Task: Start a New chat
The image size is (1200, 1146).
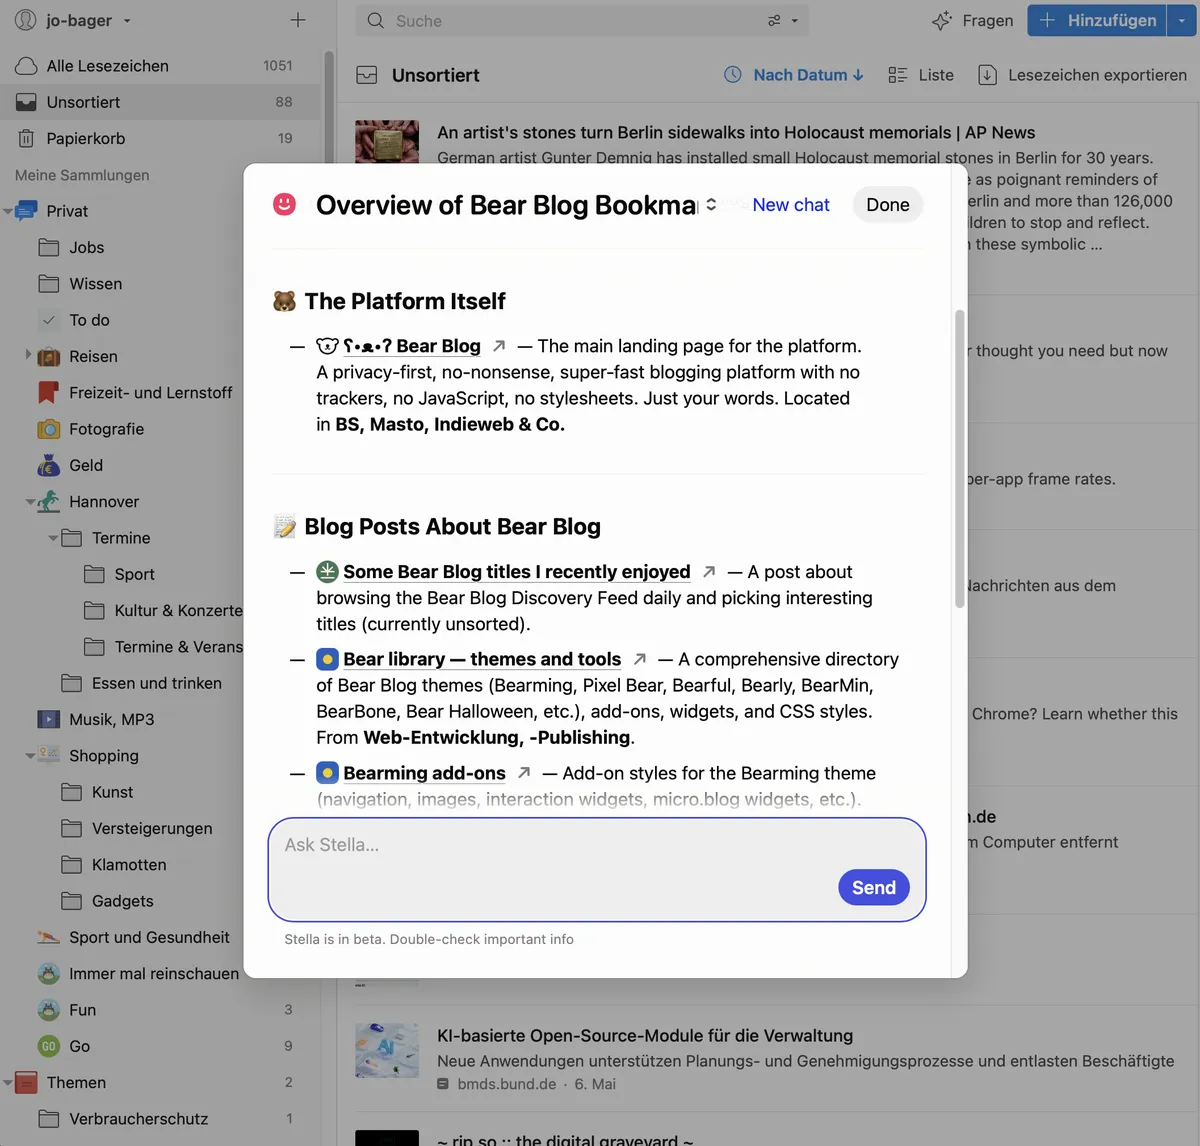Action: [x=791, y=205]
